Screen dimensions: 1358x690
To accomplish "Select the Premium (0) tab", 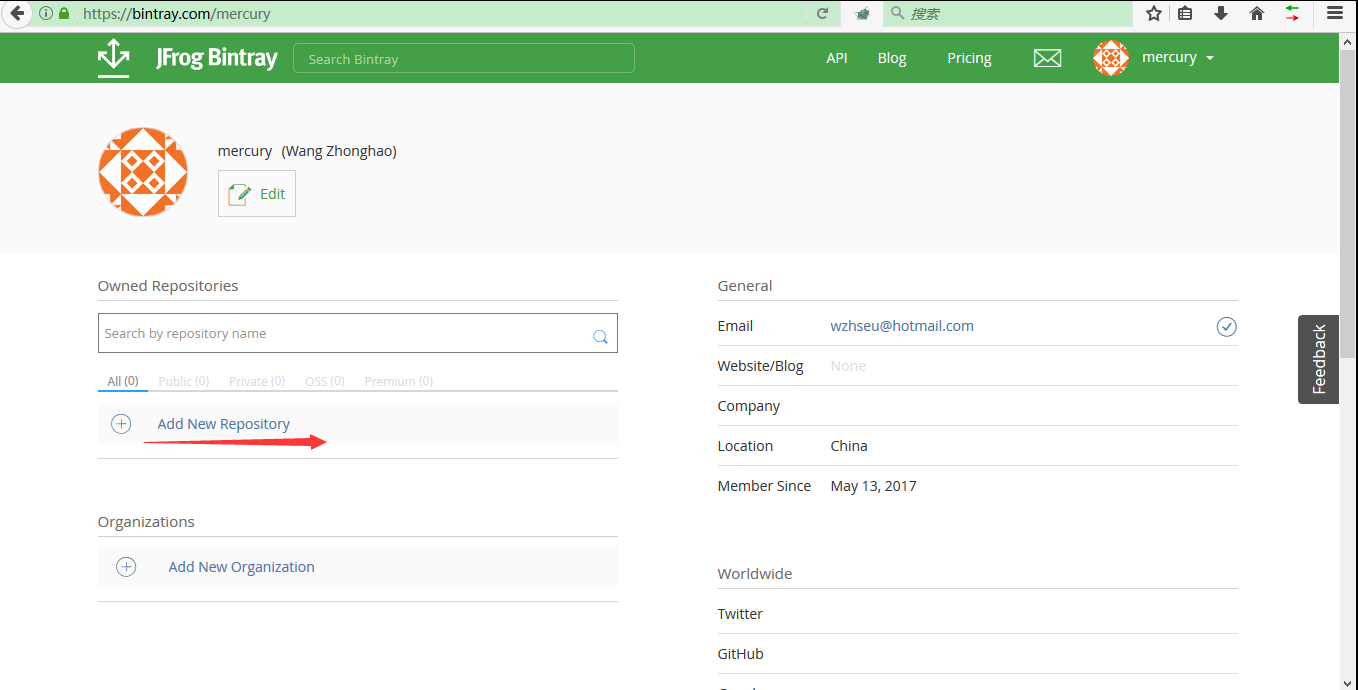I will click(399, 381).
